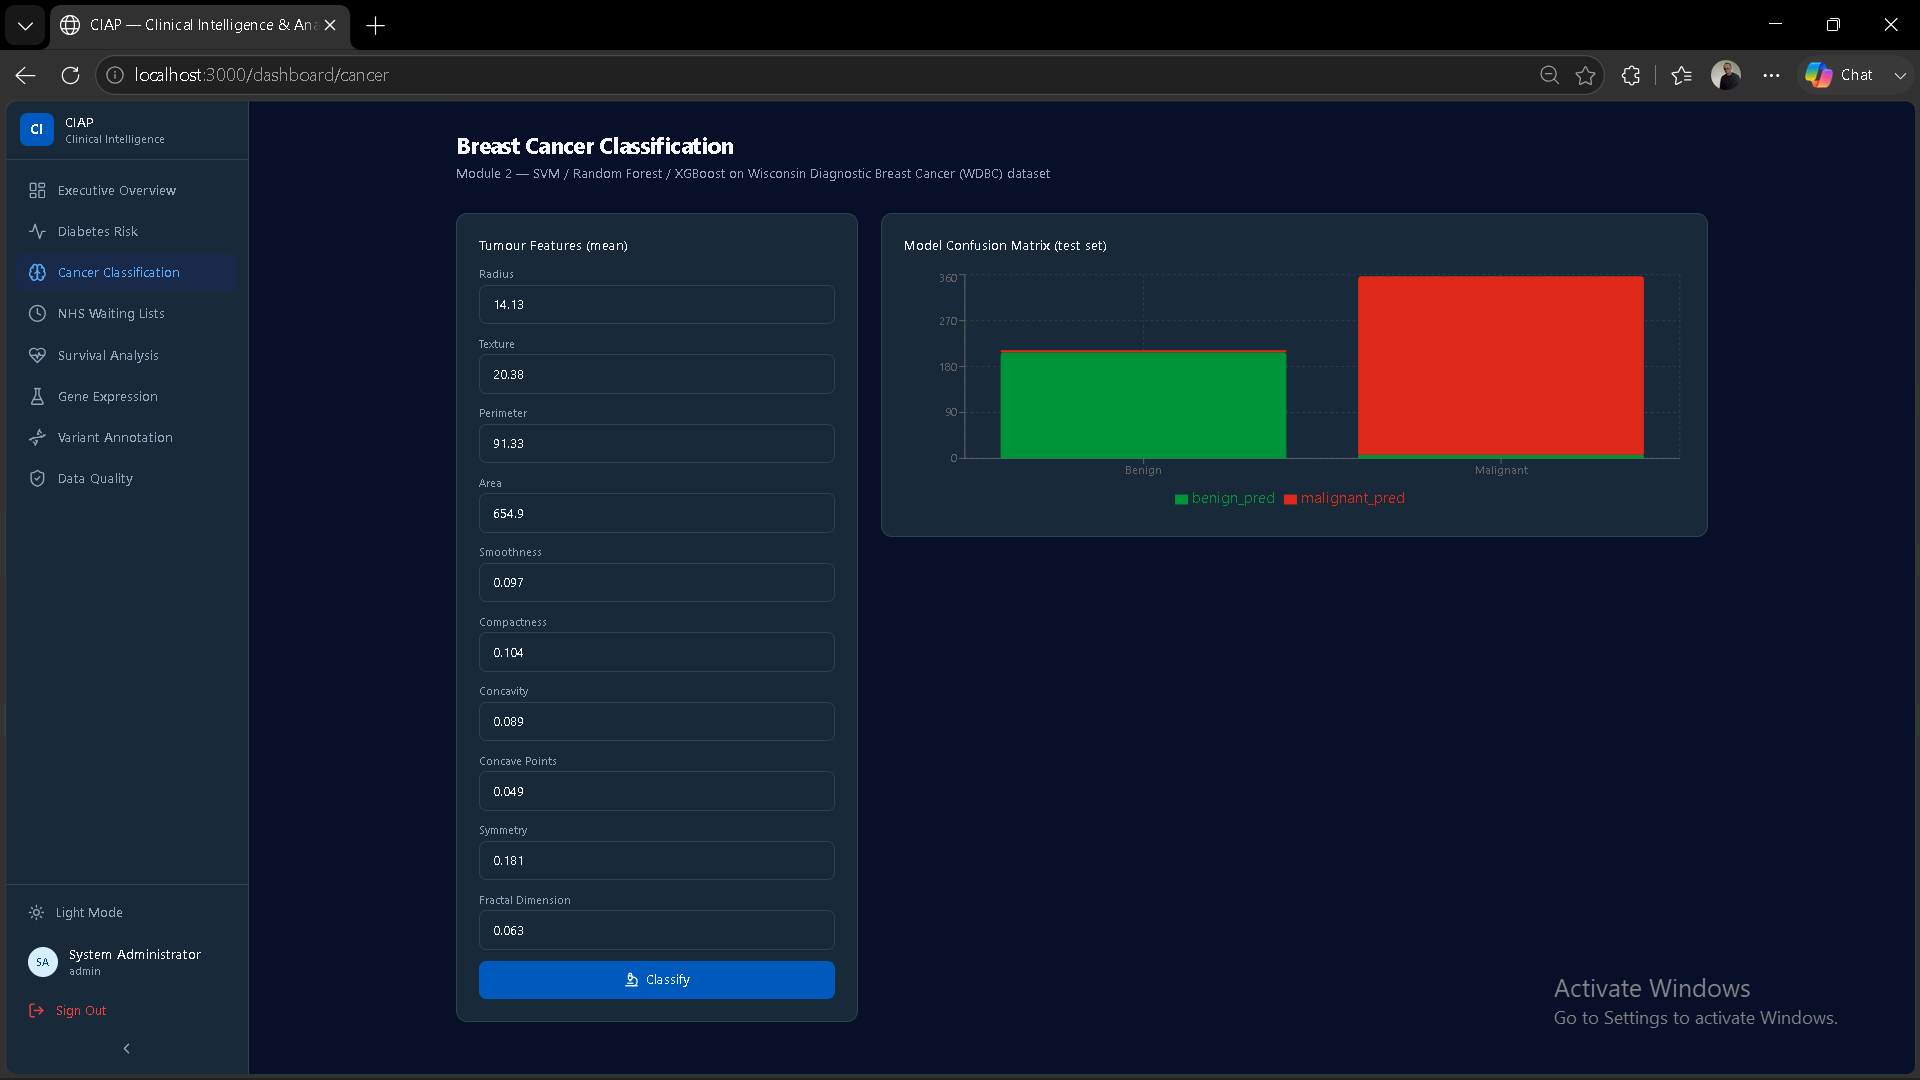Go back with browser back arrow
The height and width of the screenshot is (1080, 1920).
[x=25, y=75]
